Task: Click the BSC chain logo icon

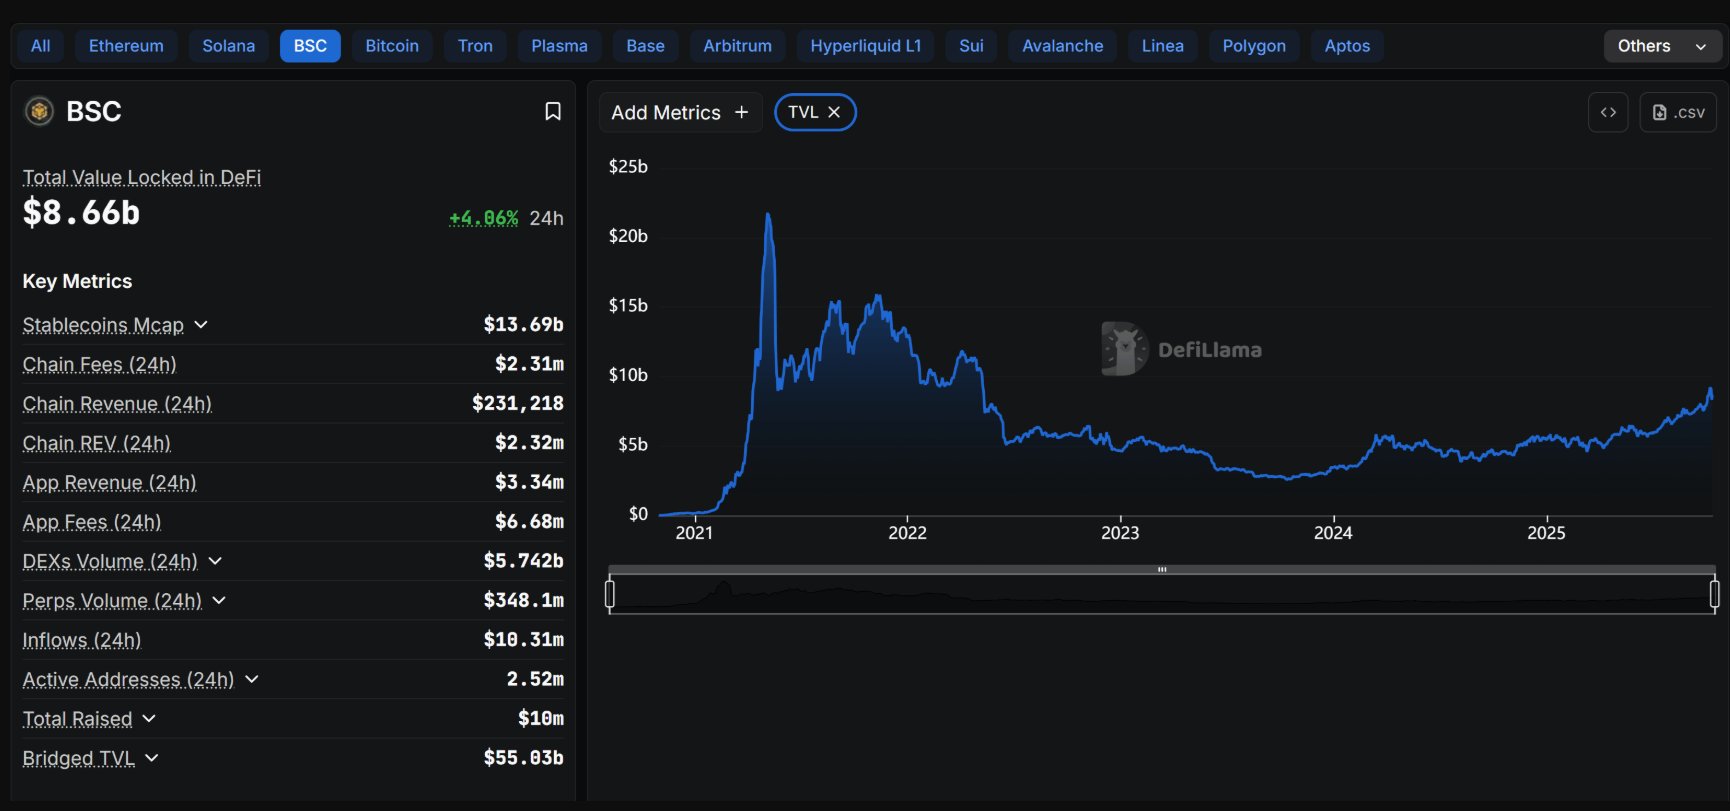Action: (x=39, y=111)
